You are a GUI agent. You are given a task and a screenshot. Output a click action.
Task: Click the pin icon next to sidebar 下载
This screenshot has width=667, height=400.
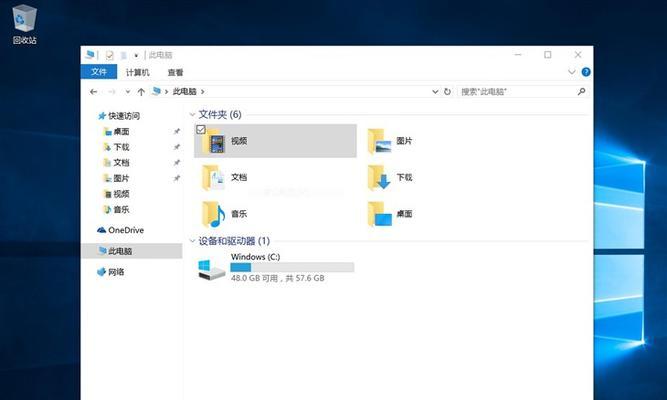coord(177,147)
